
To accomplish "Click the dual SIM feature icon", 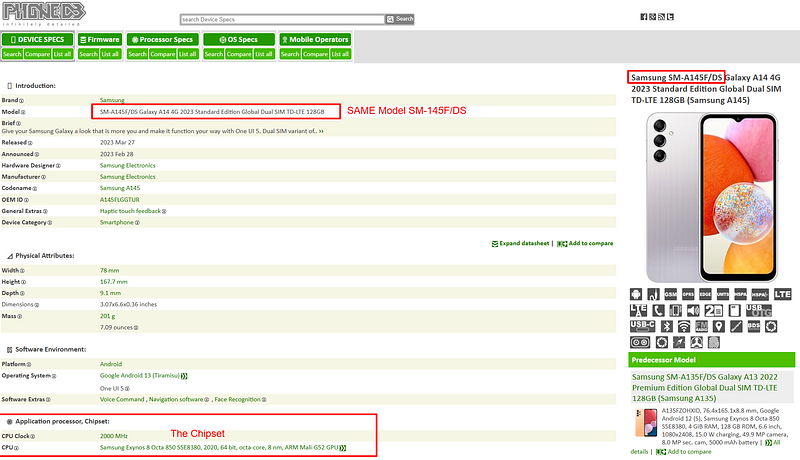I will point(713,311).
